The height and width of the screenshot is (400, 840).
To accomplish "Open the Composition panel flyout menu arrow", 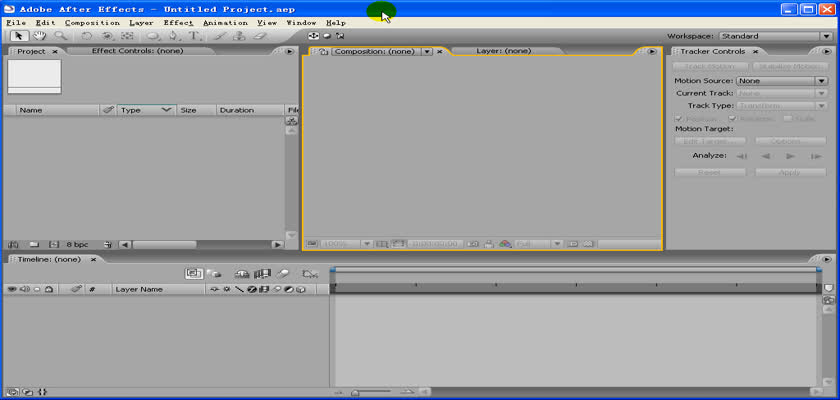I will pyautogui.click(x=651, y=51).
